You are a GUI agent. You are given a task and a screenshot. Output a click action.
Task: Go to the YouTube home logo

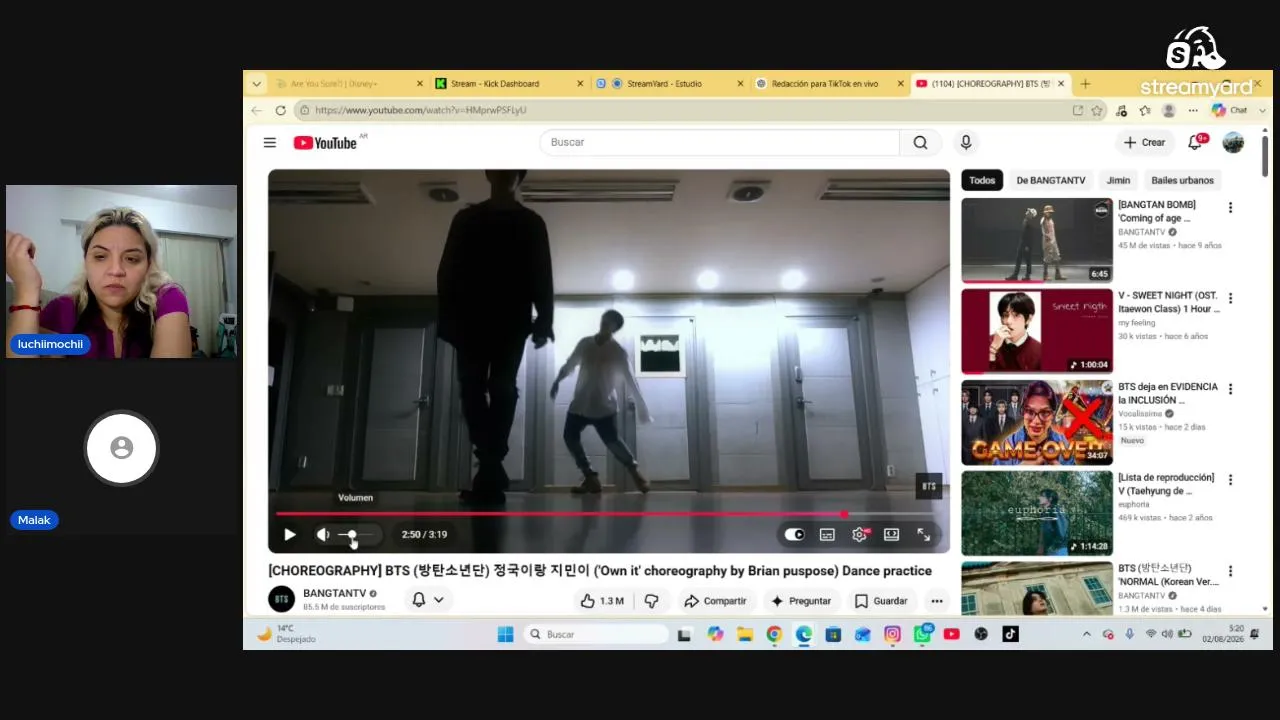325,143
